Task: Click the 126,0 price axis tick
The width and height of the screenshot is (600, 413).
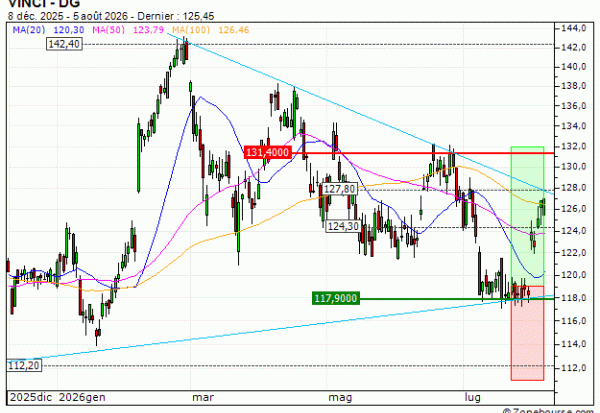Action: (574, 209)
